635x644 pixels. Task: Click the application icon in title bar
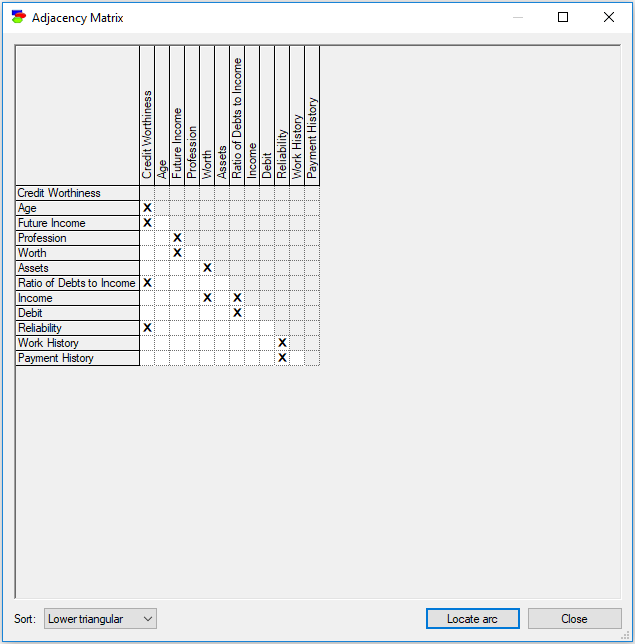[x=18, y=17]
